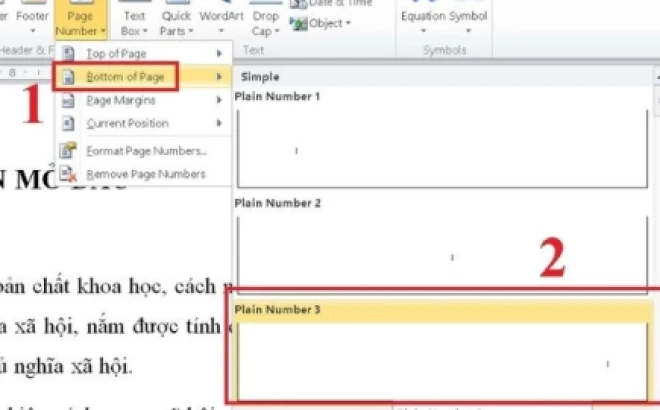The width and height of the screenshot is (660, 410).
Task: Open the Equation dropdown
Action: click(x=423, y=19)
